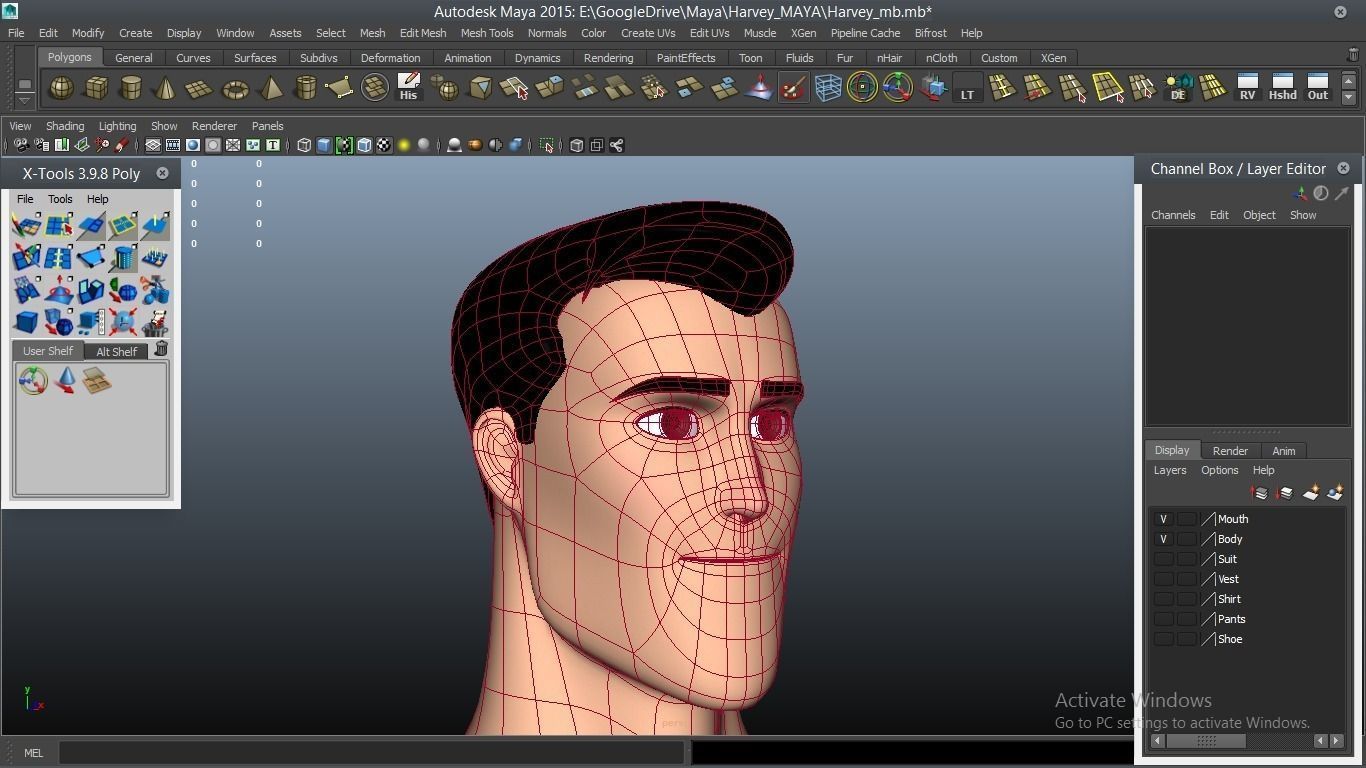This screenshot has height=768, width=1366.
Task: Select the sculpt geometry brush shelf icon
Action: (793, 88)
